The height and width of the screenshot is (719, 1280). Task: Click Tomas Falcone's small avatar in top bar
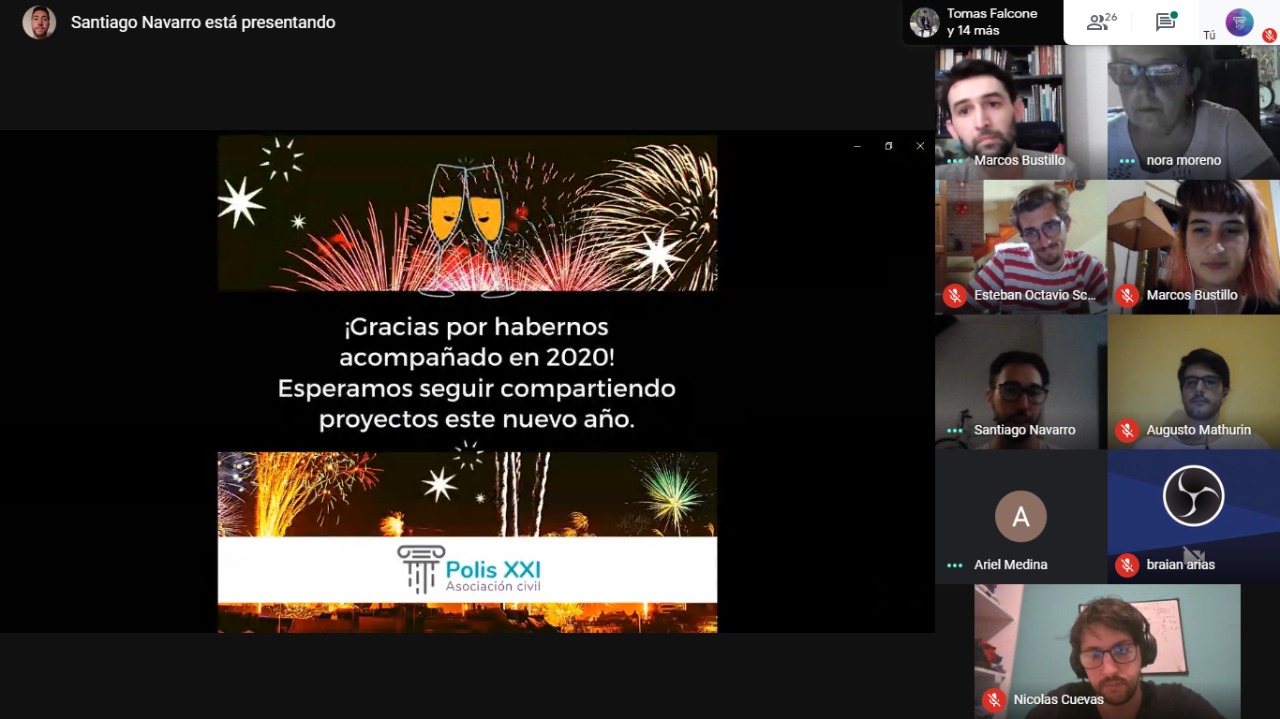(x=924, y=22)
